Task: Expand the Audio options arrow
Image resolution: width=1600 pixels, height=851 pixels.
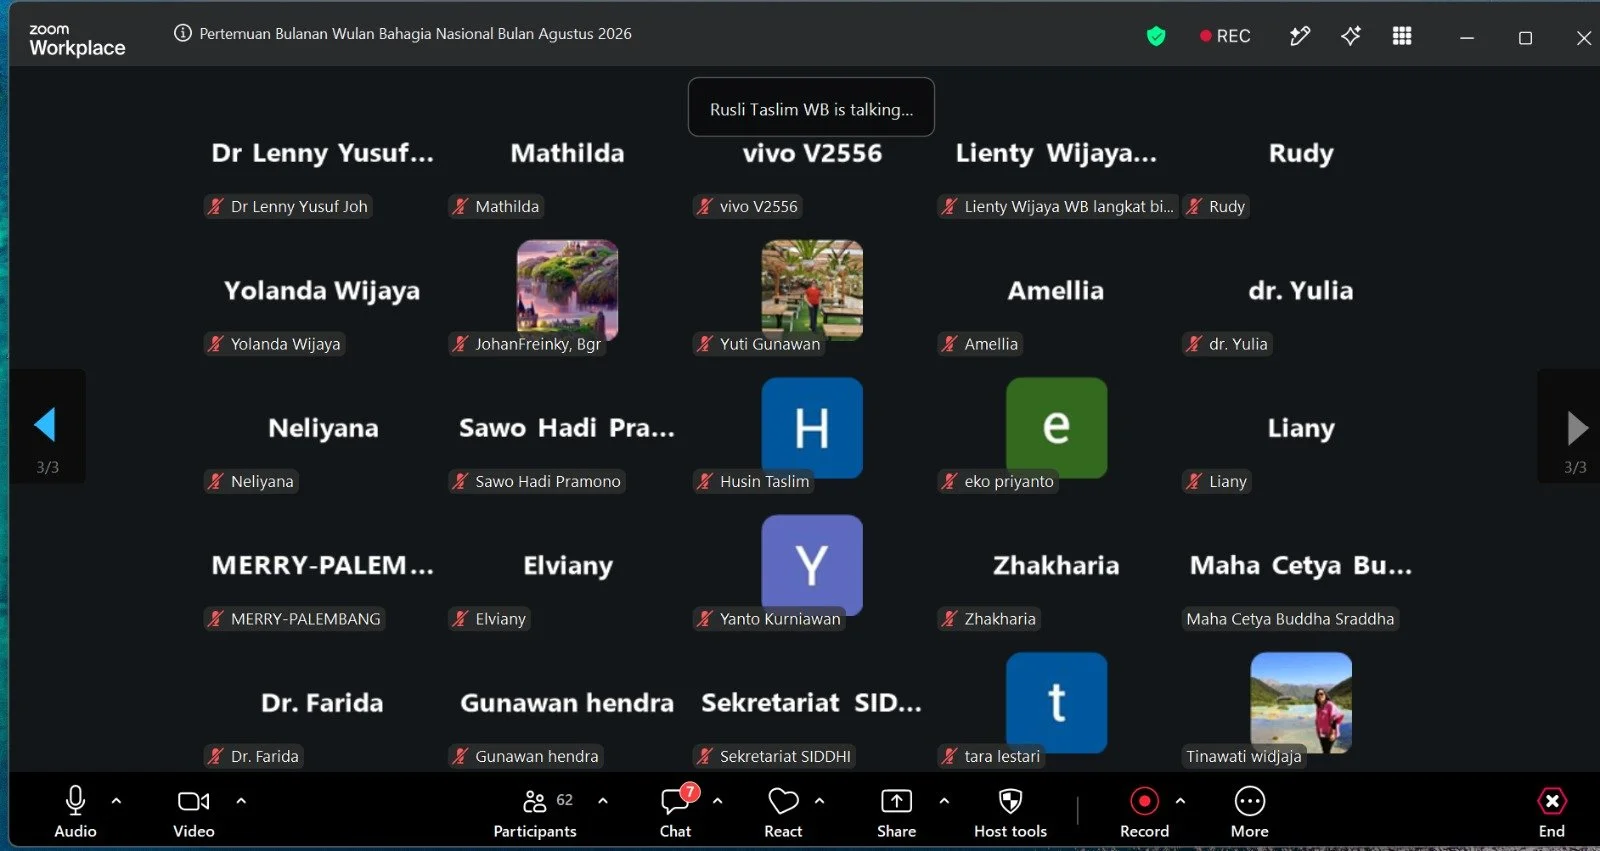Action: (x=116, y=801)
